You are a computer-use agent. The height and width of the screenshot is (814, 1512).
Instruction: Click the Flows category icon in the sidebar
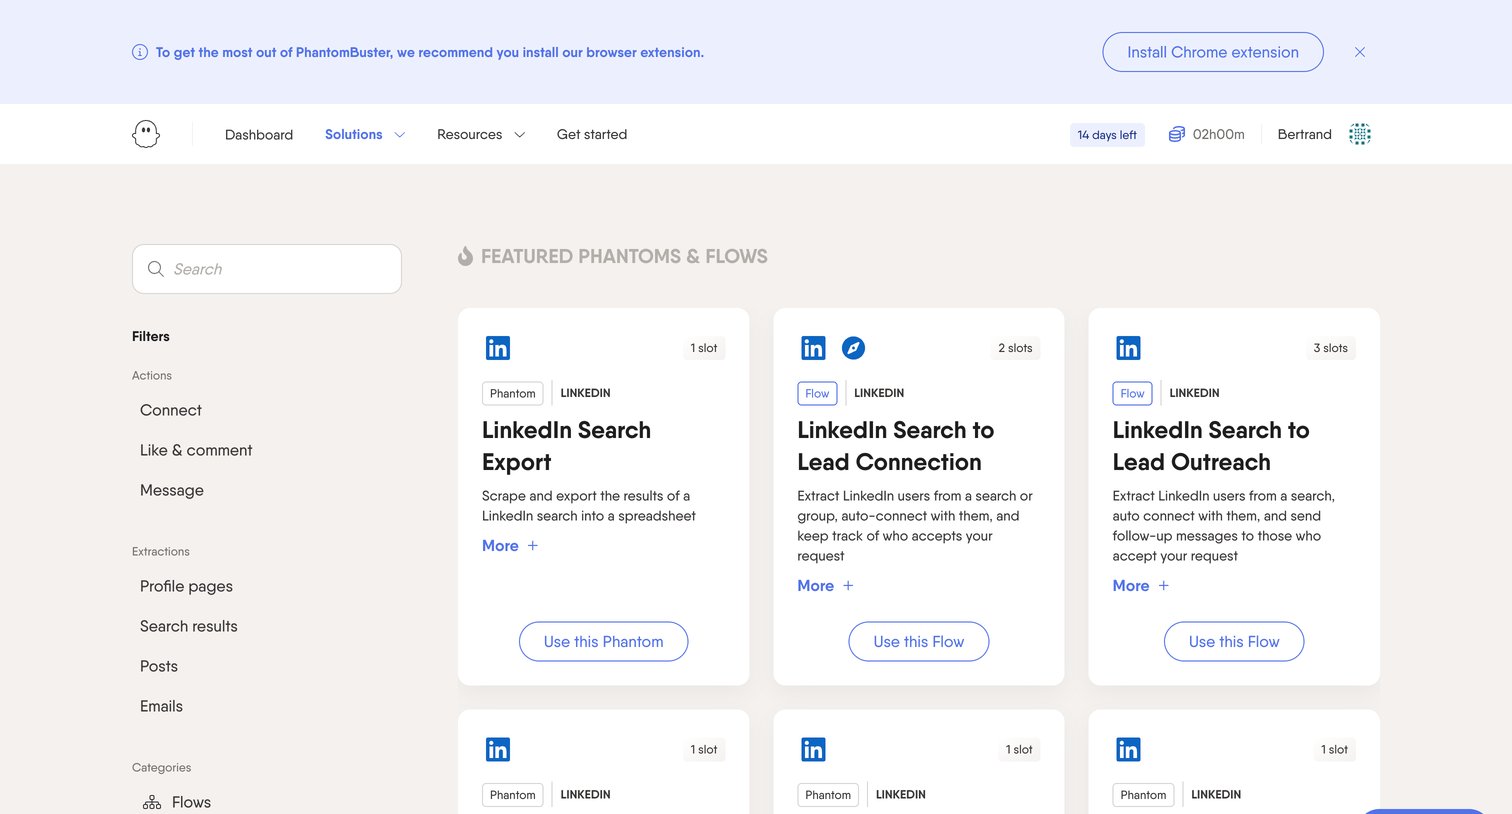tap(152, 802)
